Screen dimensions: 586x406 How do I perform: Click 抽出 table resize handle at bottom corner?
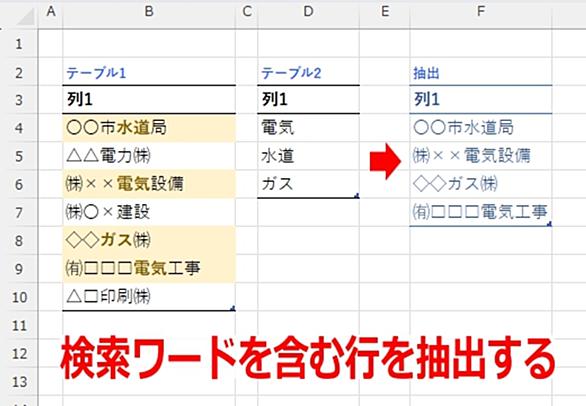(x=549, y=224)
